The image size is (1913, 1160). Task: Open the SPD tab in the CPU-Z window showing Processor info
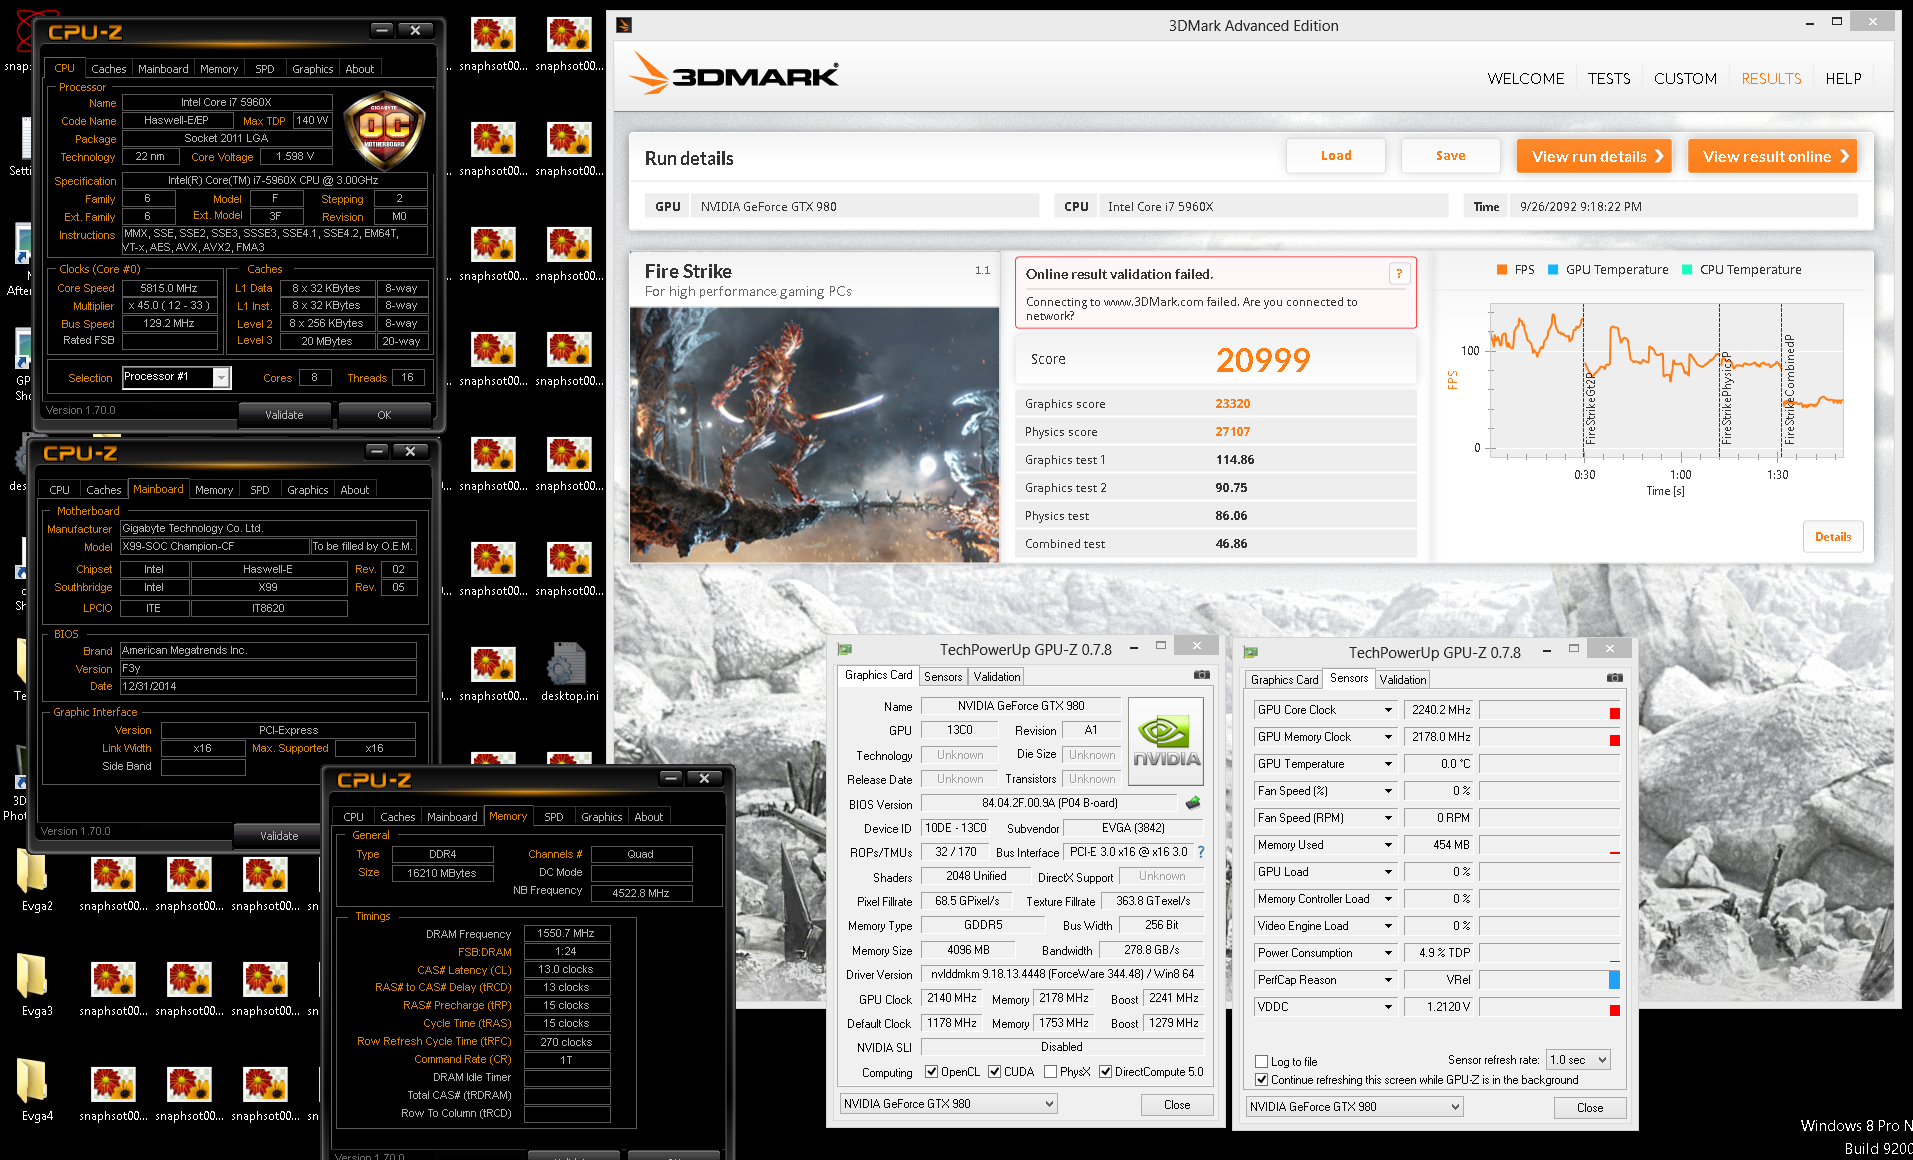[265, 69]
